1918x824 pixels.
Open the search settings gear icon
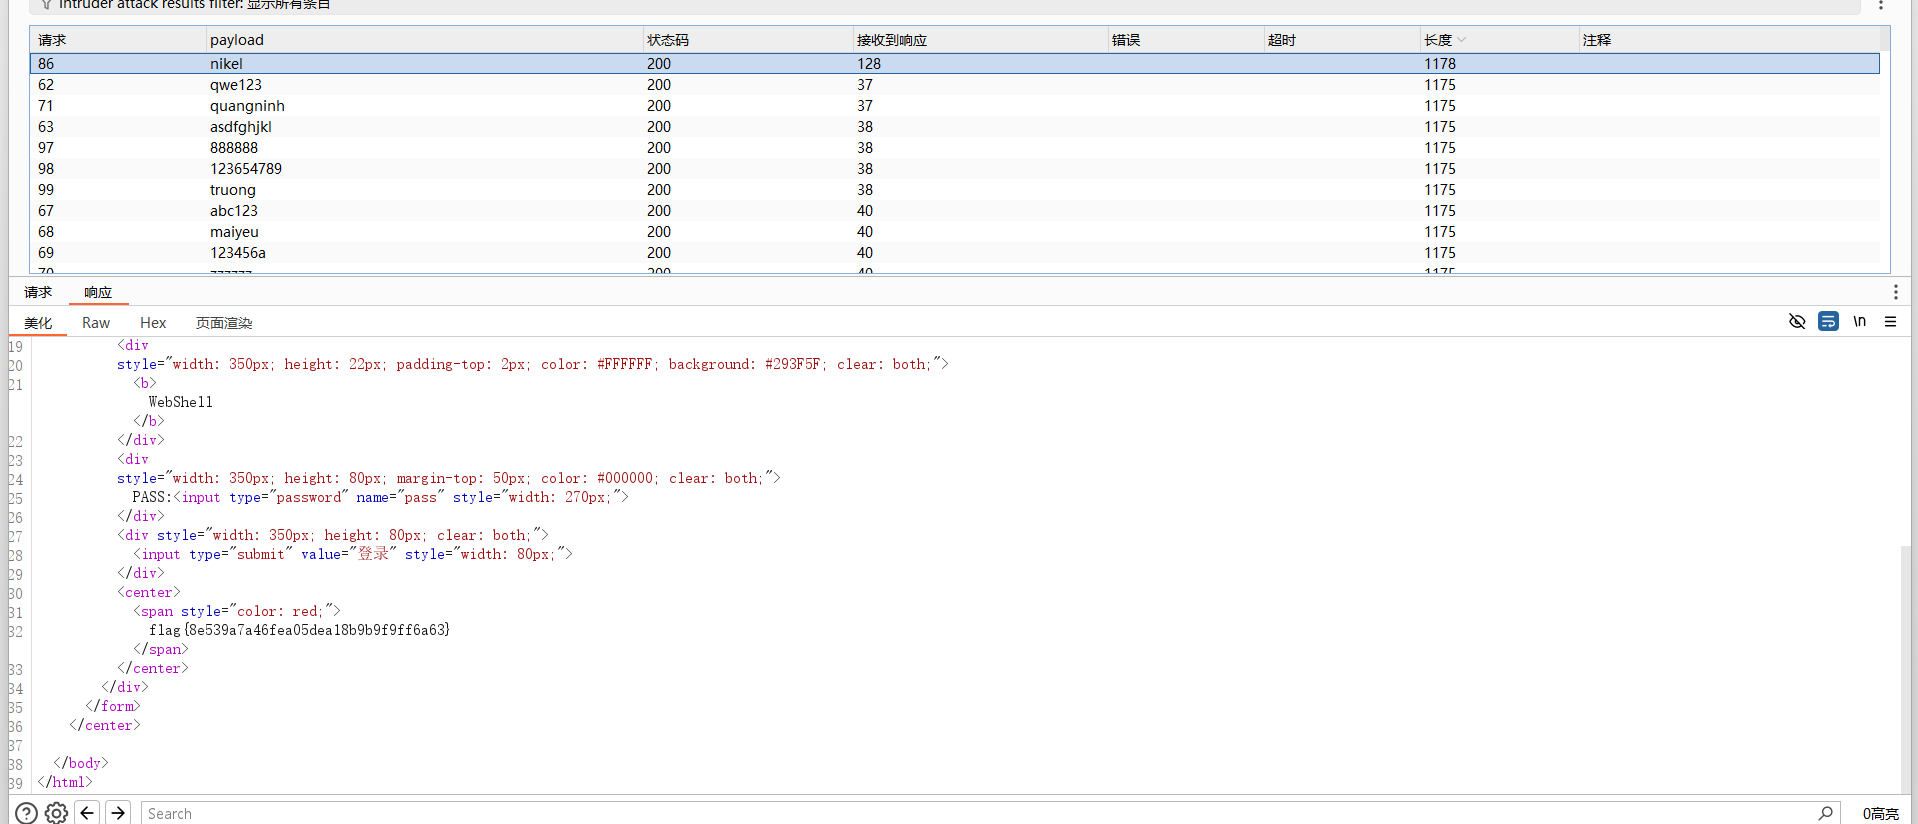[x=57, y=813]
